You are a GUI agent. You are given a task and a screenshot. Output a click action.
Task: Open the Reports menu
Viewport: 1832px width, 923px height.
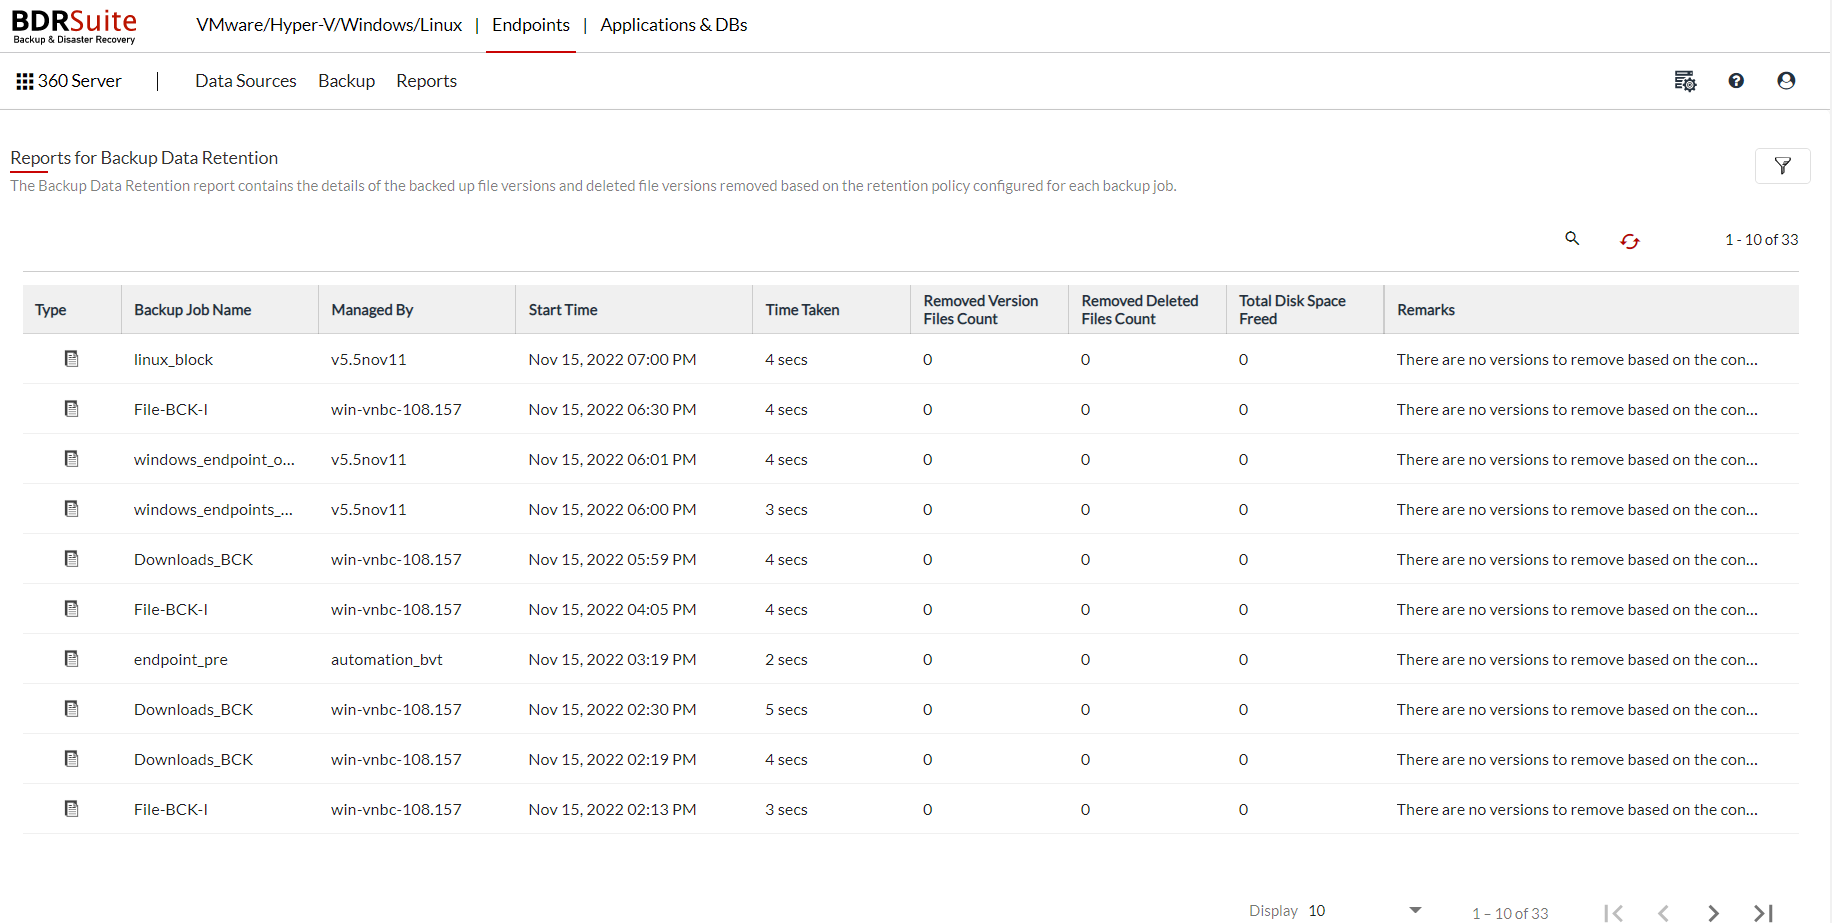point(426,81)
